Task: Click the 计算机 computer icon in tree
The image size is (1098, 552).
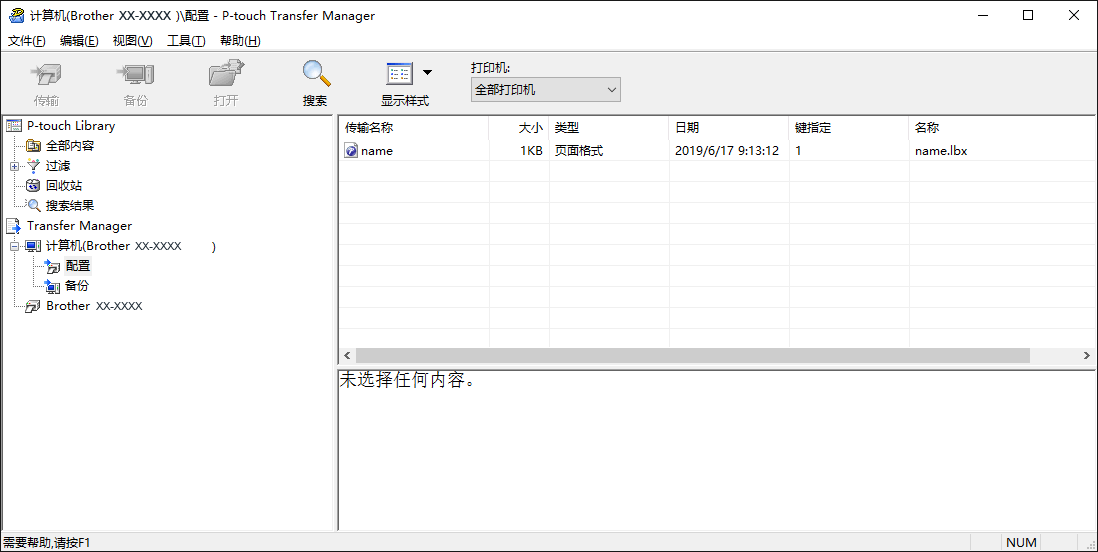Action: pyautogui.click(x=33, y=246)
